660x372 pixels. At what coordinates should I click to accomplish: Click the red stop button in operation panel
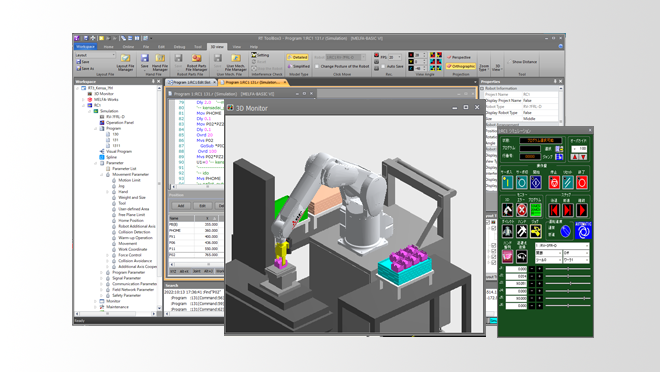click(554, 183)
